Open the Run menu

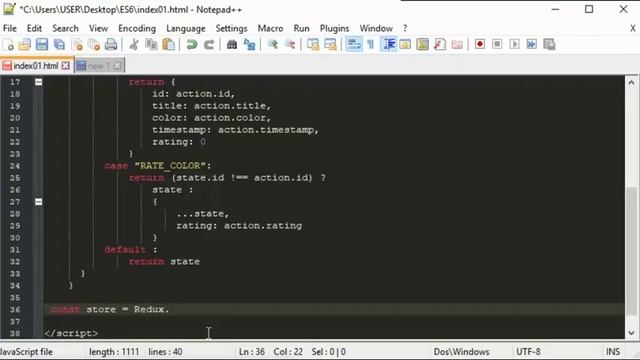tap(302, 28)
